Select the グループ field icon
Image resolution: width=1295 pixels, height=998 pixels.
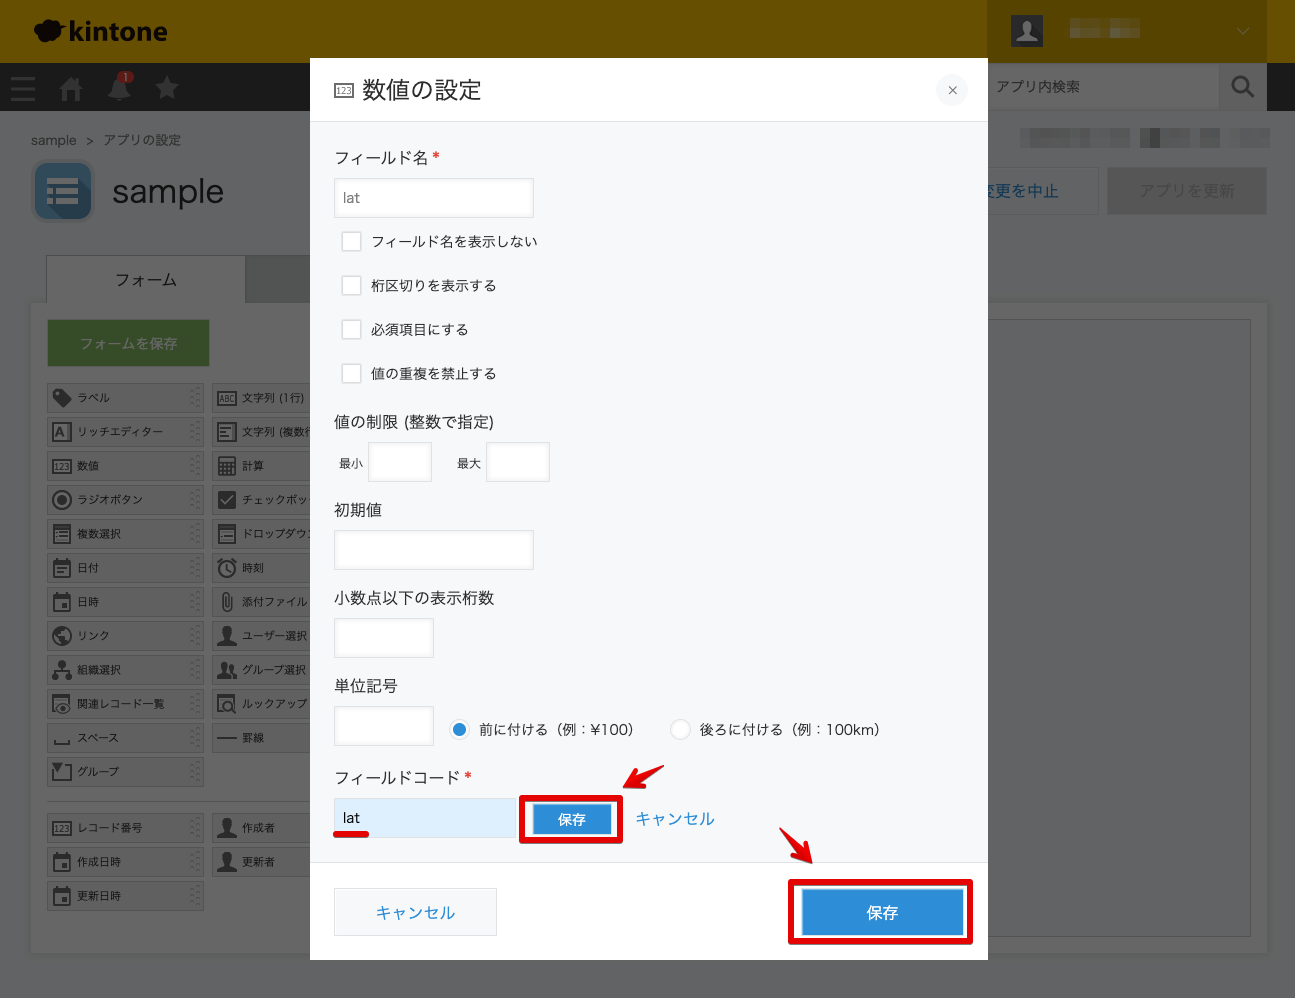[x=62, y=772]
